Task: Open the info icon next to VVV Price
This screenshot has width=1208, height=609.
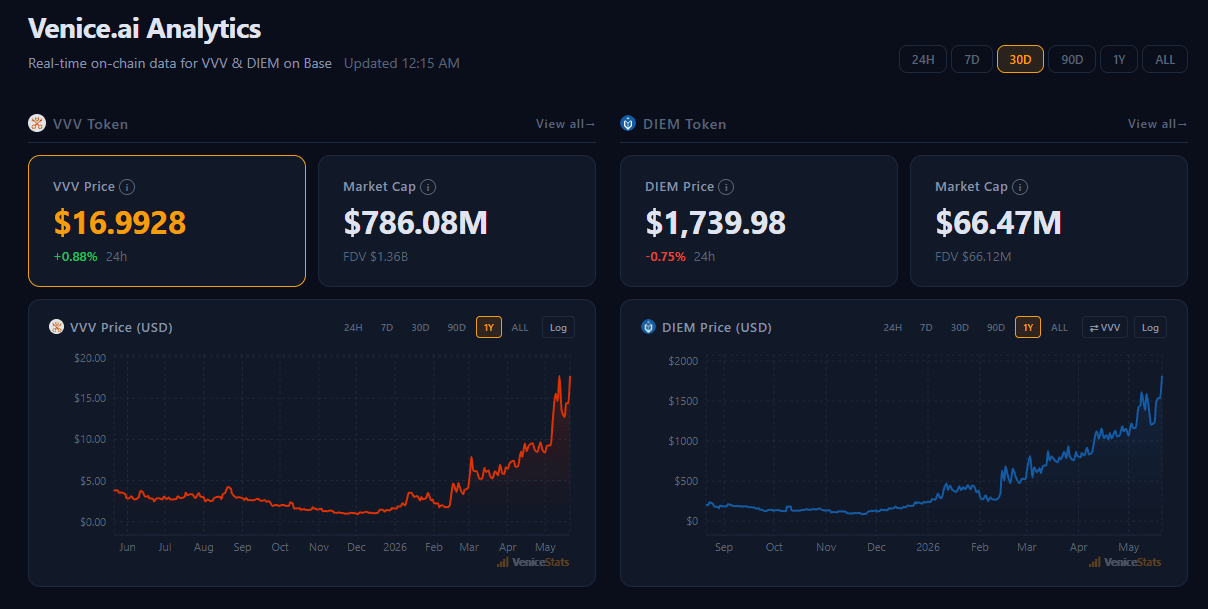Action: [127, 187]
